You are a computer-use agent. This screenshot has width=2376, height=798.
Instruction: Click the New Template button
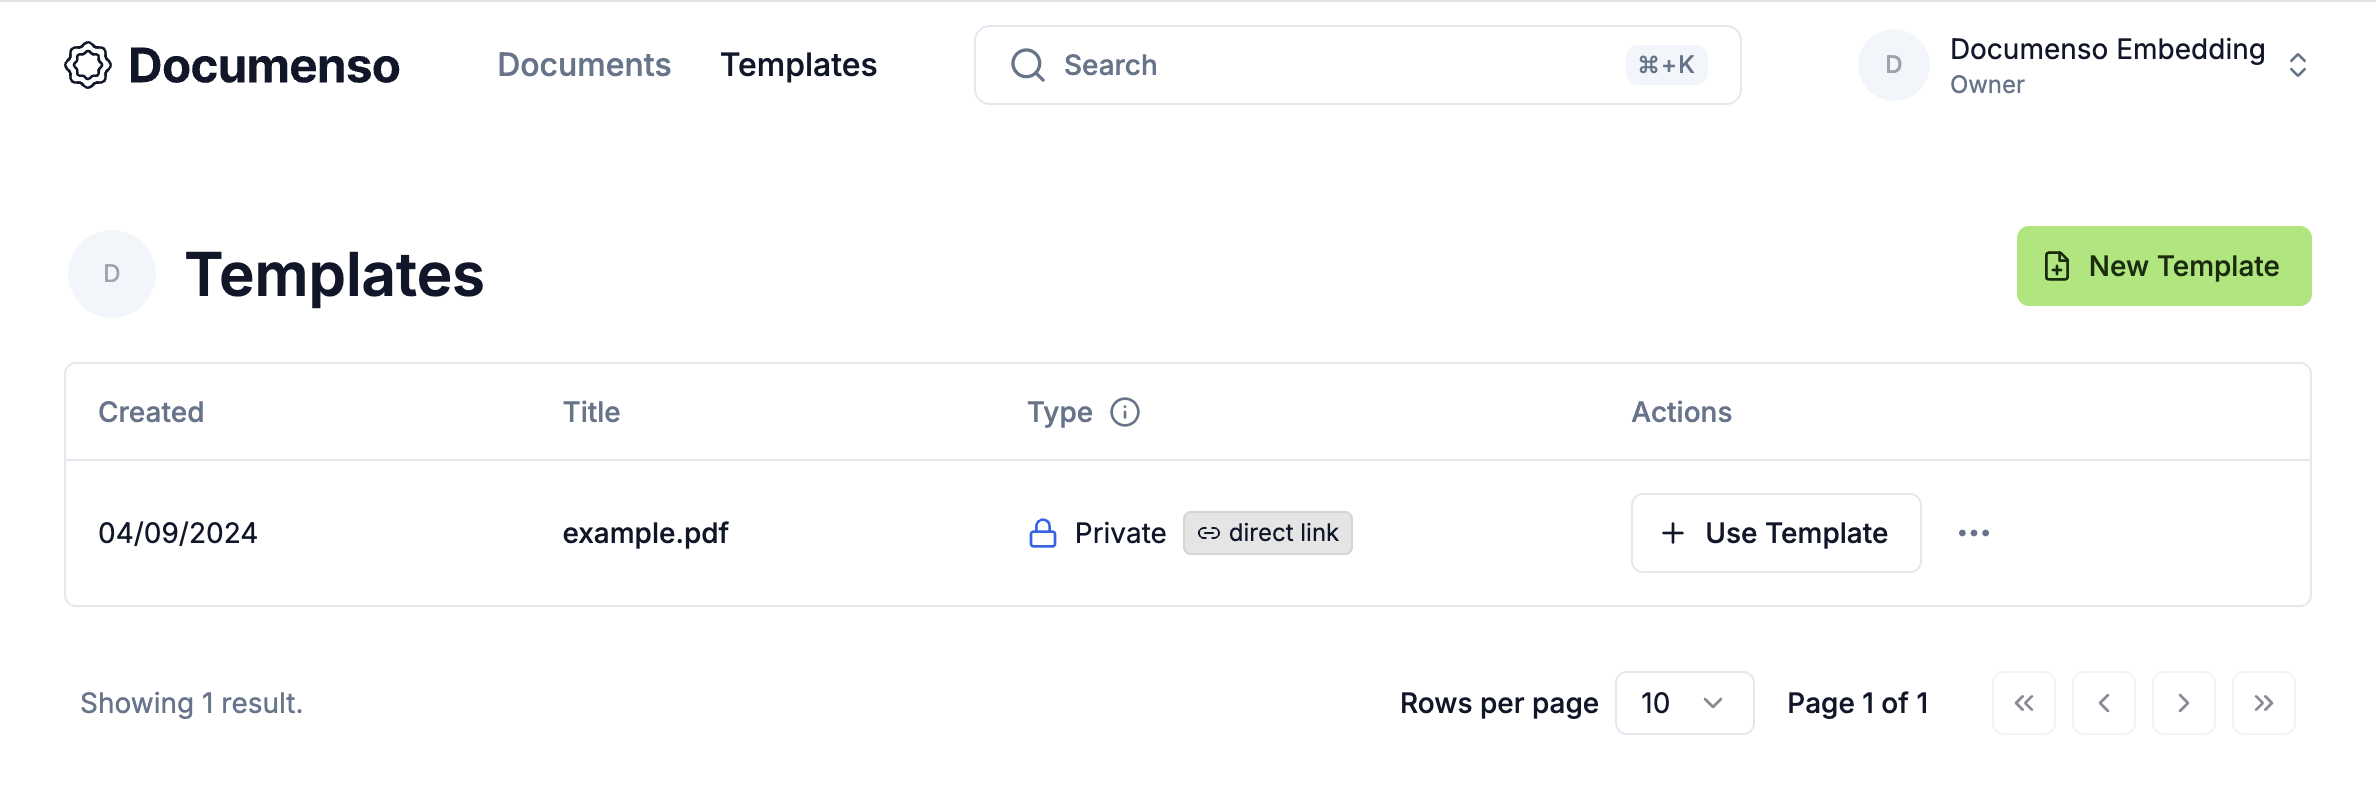click(2164, 266)
